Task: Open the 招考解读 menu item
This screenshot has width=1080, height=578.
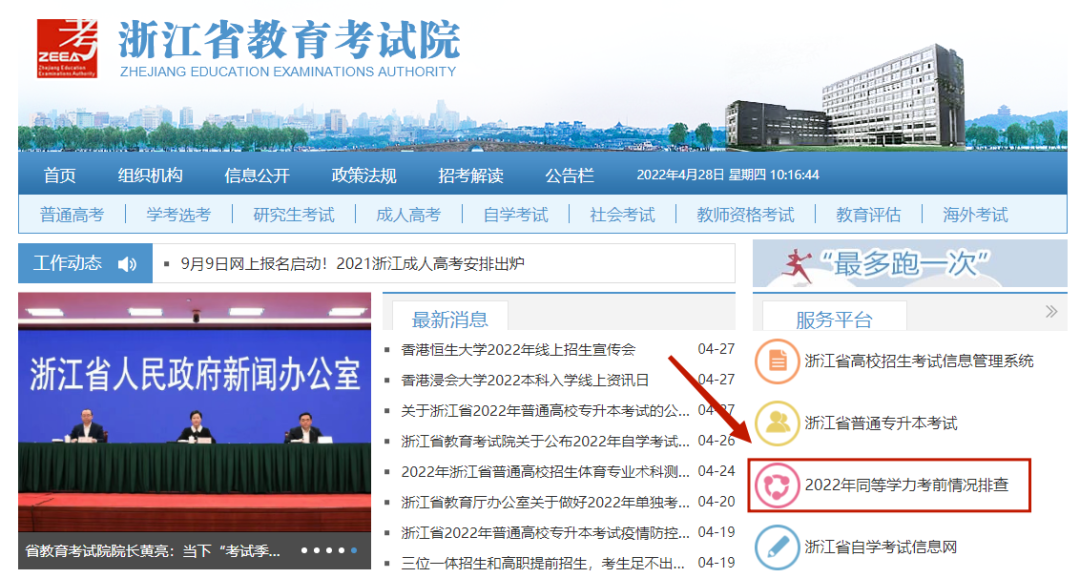Action: pos(470,174)
